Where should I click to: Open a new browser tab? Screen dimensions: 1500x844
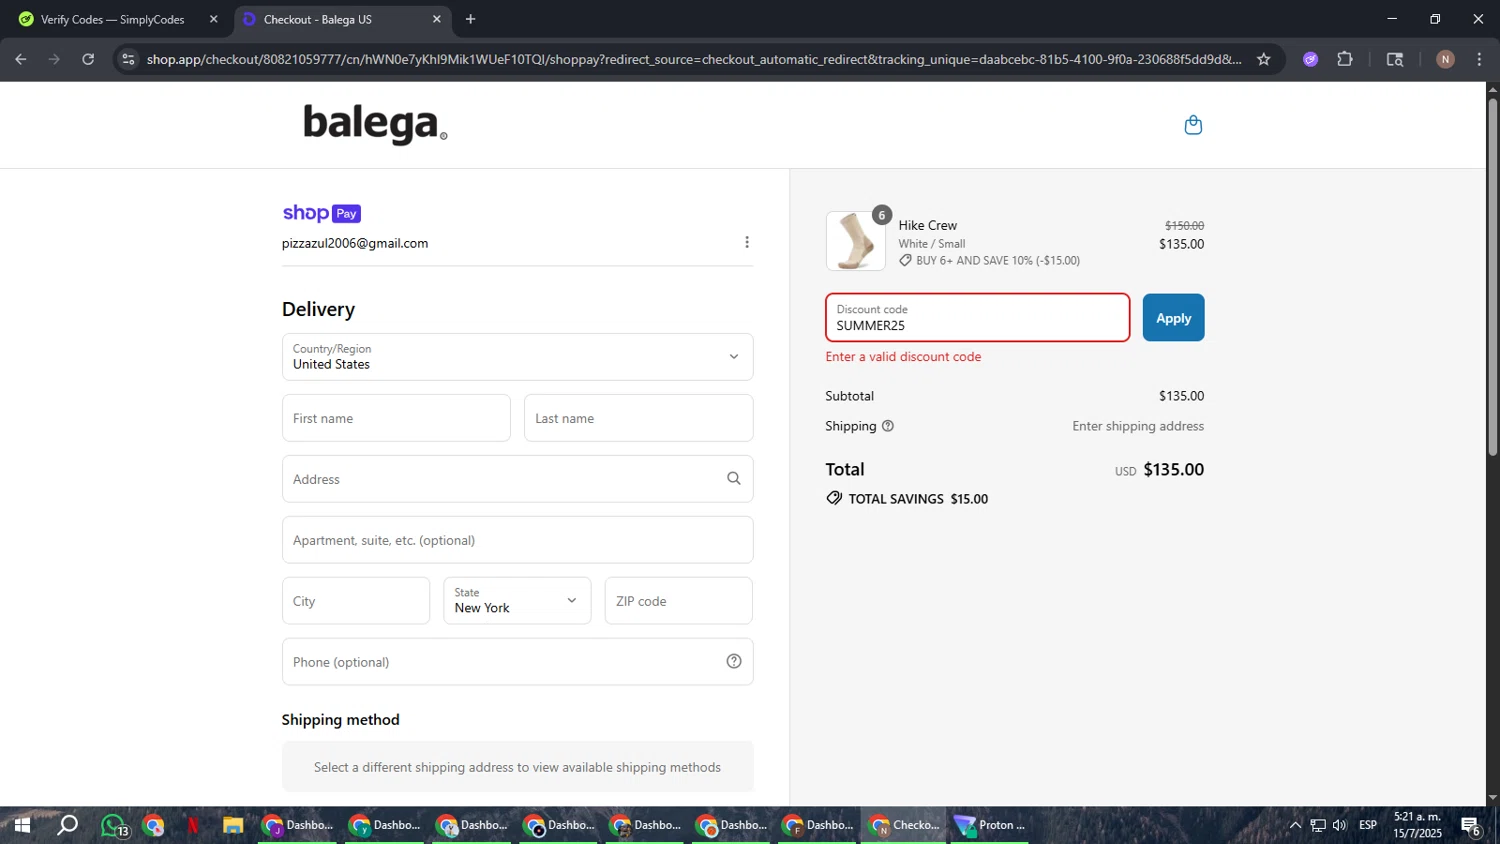tap(471, 19)
